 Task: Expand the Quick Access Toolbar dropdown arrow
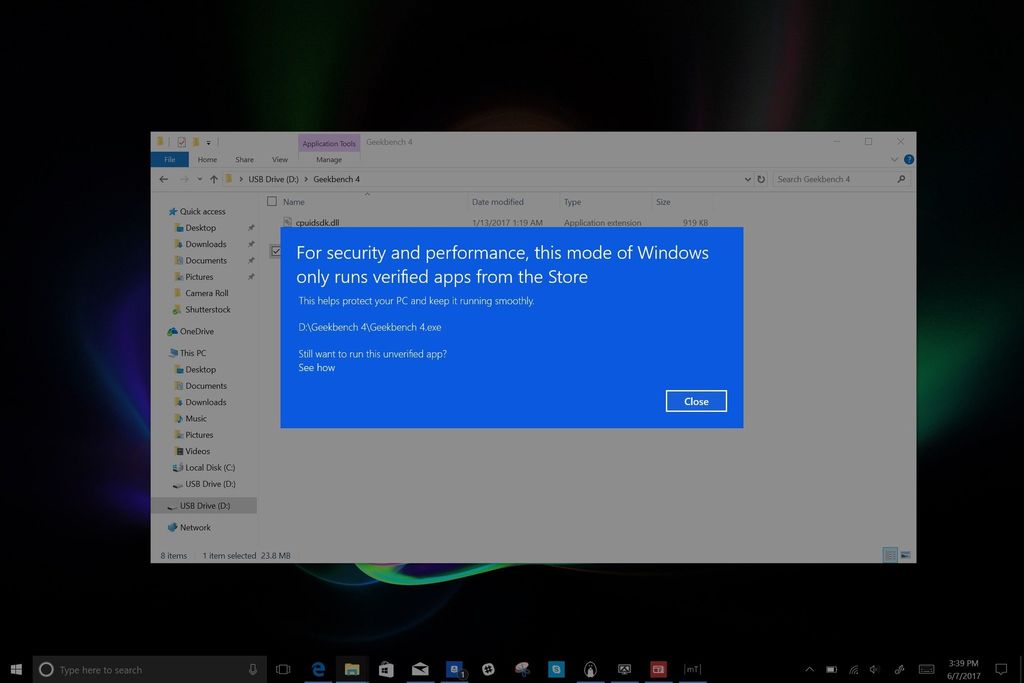(x=208, y=142)
